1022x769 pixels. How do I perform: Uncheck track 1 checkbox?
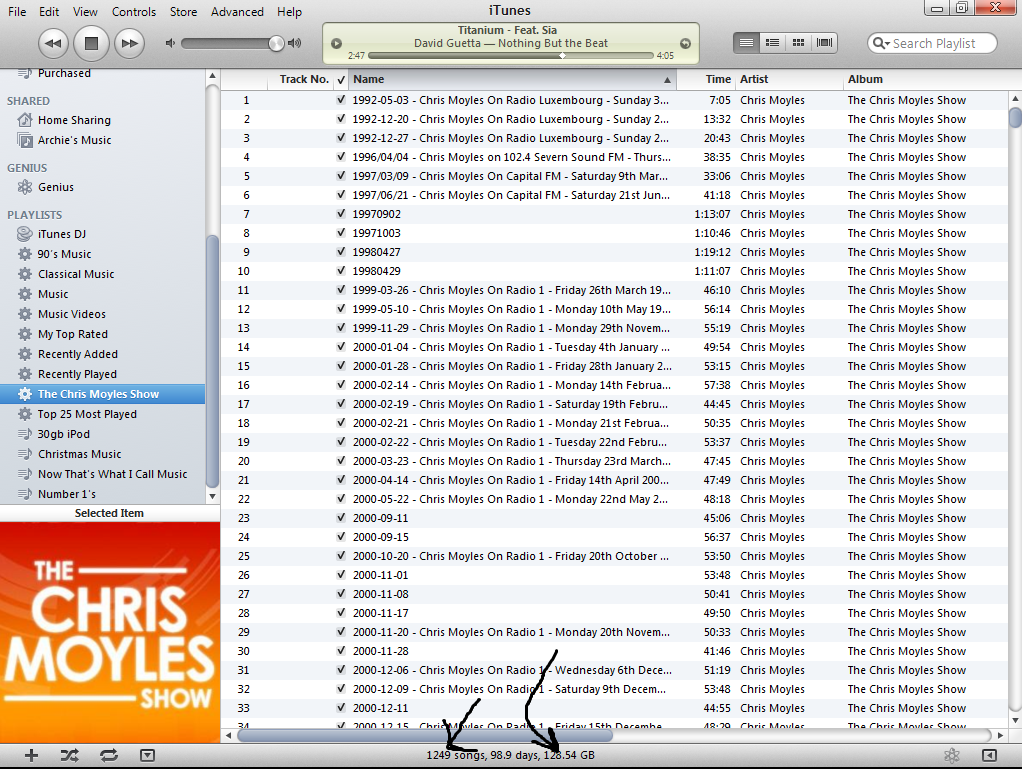pyautogui.click(x=341, y=100)
